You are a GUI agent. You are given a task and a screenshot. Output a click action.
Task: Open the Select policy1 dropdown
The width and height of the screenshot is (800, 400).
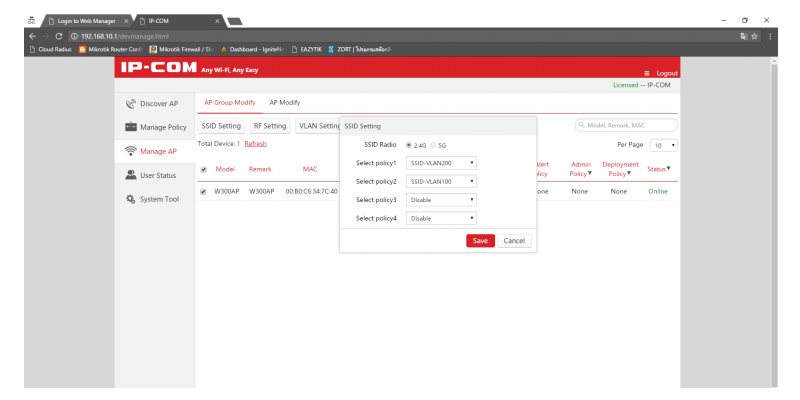[441, 163]
